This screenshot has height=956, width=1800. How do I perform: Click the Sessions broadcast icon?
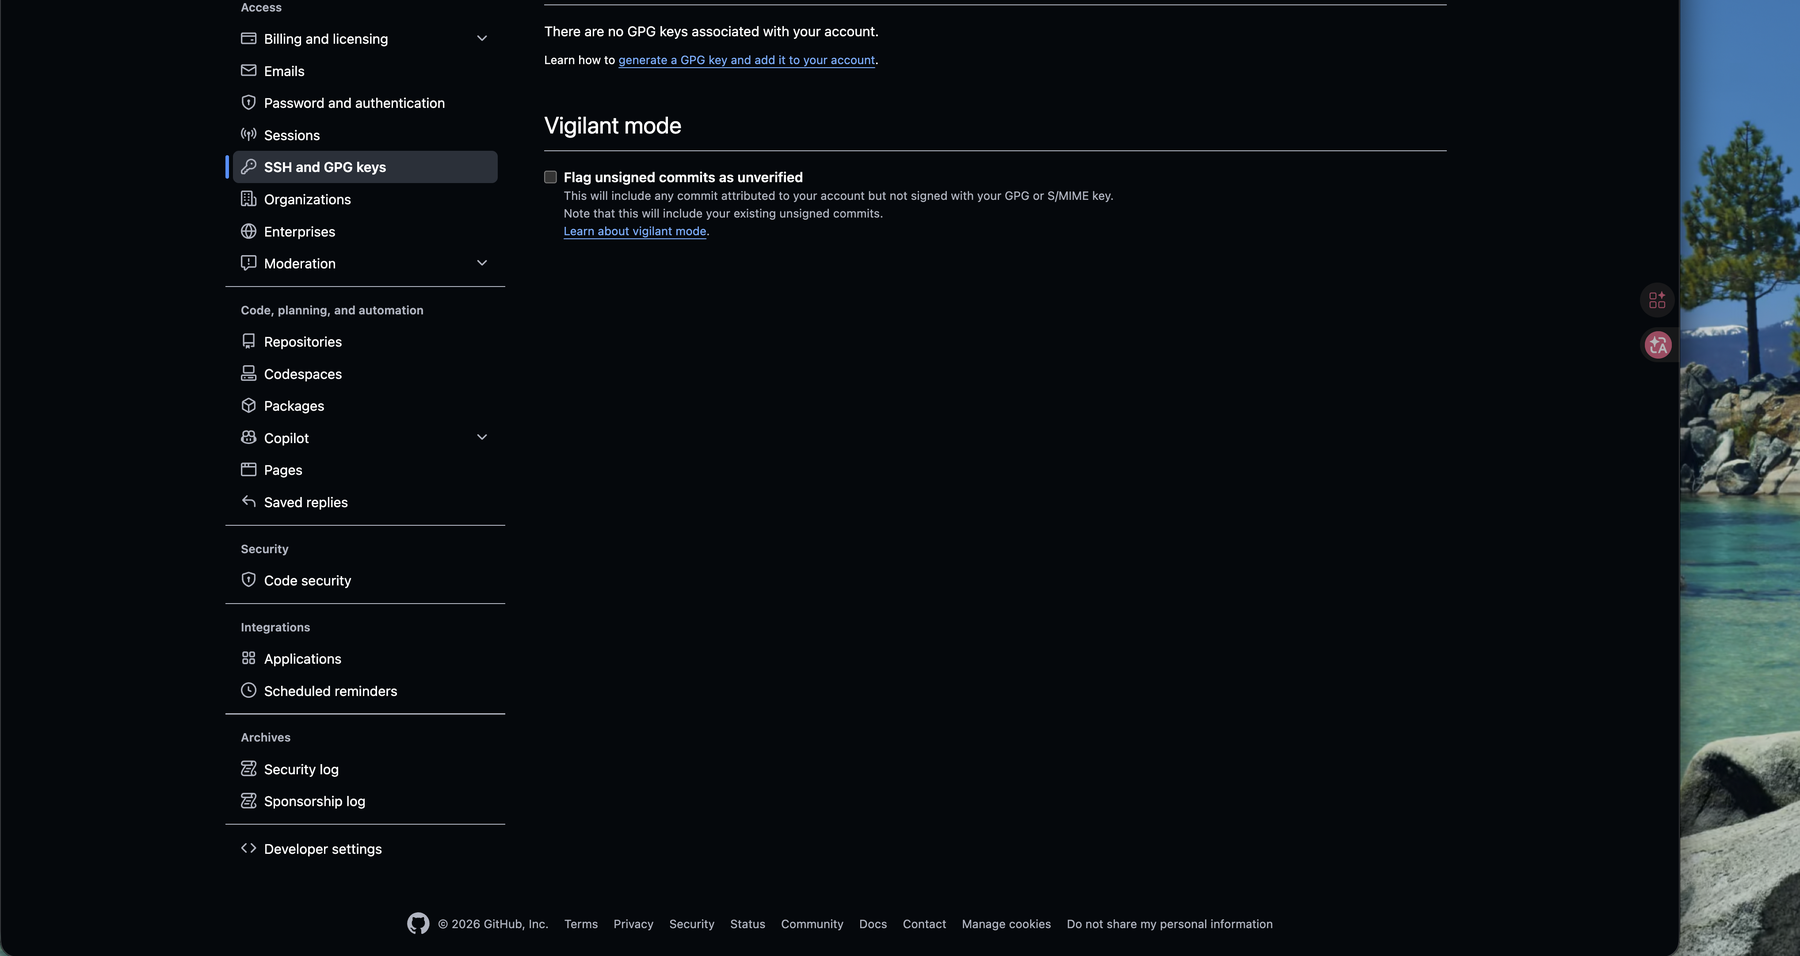pyautogui.click(x=248, y=134)
